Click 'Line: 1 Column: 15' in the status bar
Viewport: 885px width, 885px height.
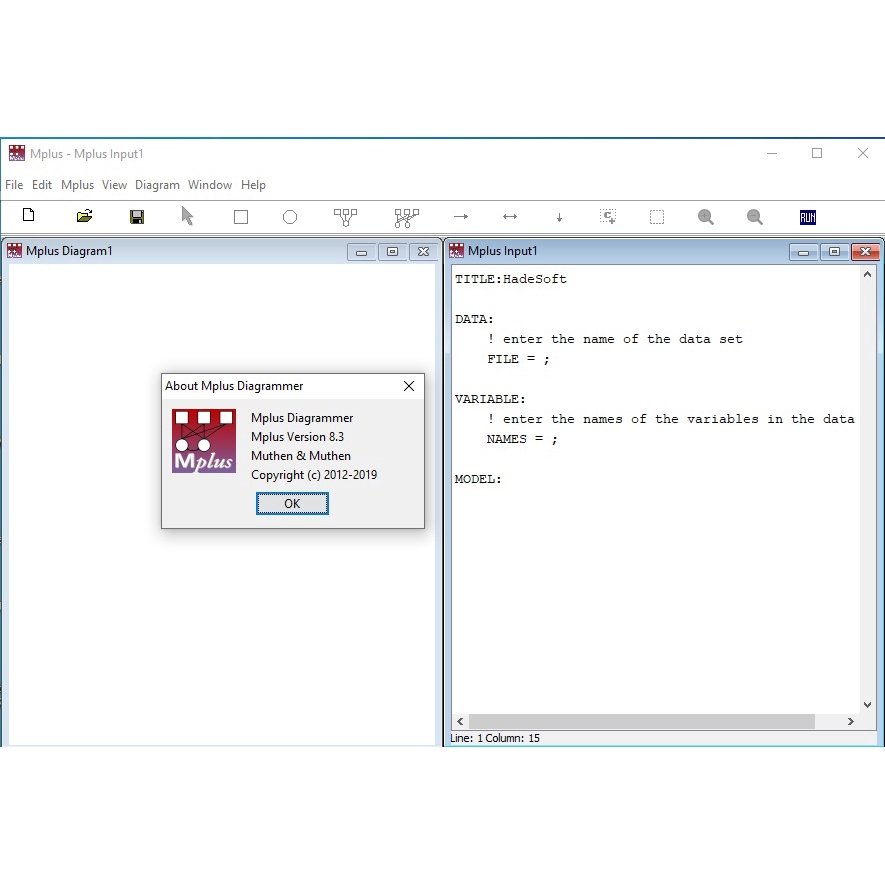pyautogui.click(x=495, y=738)
